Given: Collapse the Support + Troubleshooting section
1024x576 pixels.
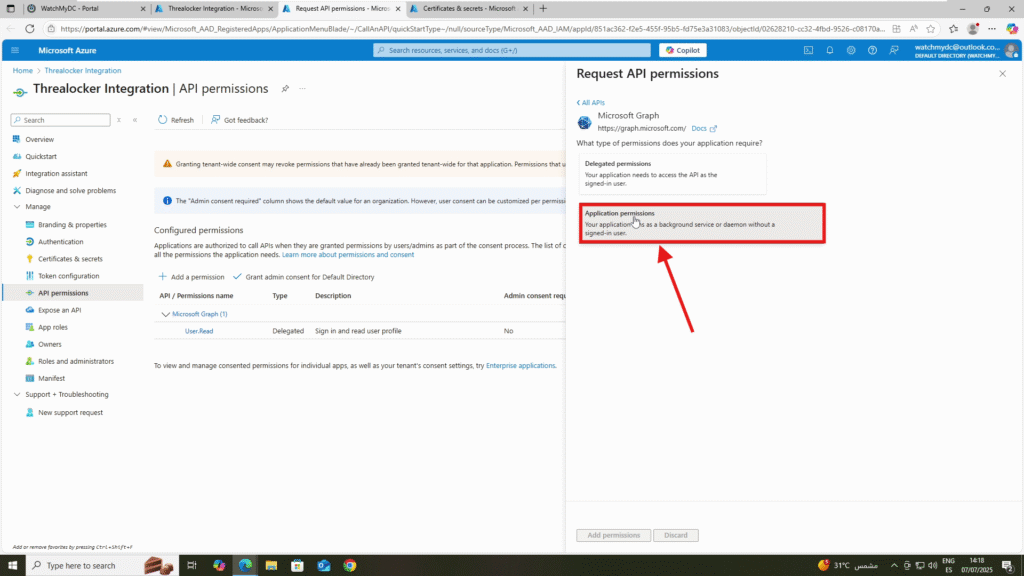Looking at the screenshot, I should (x=17, y=394).
